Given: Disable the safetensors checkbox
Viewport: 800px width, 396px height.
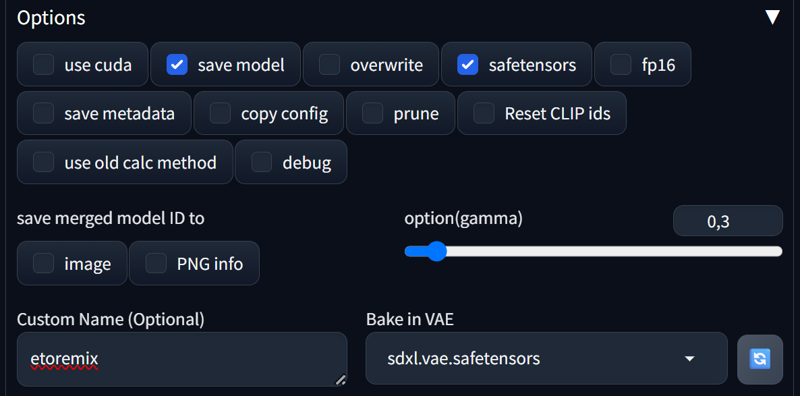Looking at the screenshot, I should pos(467,65).
